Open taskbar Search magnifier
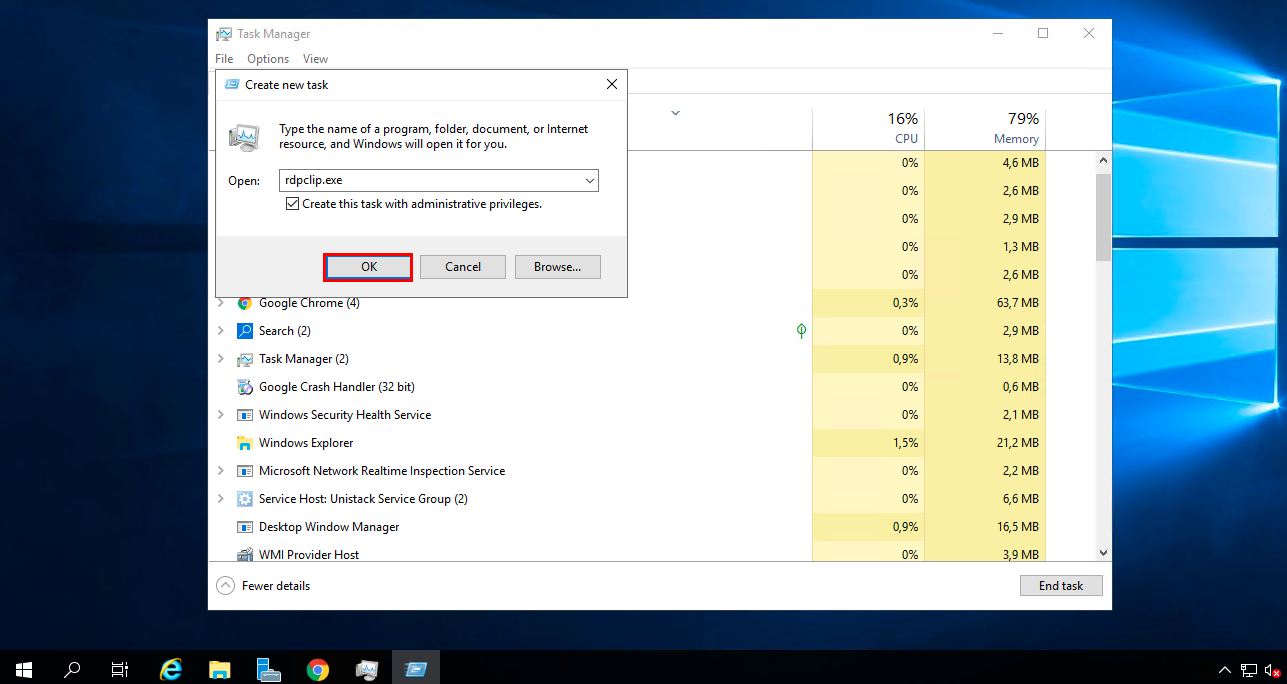Screen dimensions: 1287x684 [x=72, y=669]
